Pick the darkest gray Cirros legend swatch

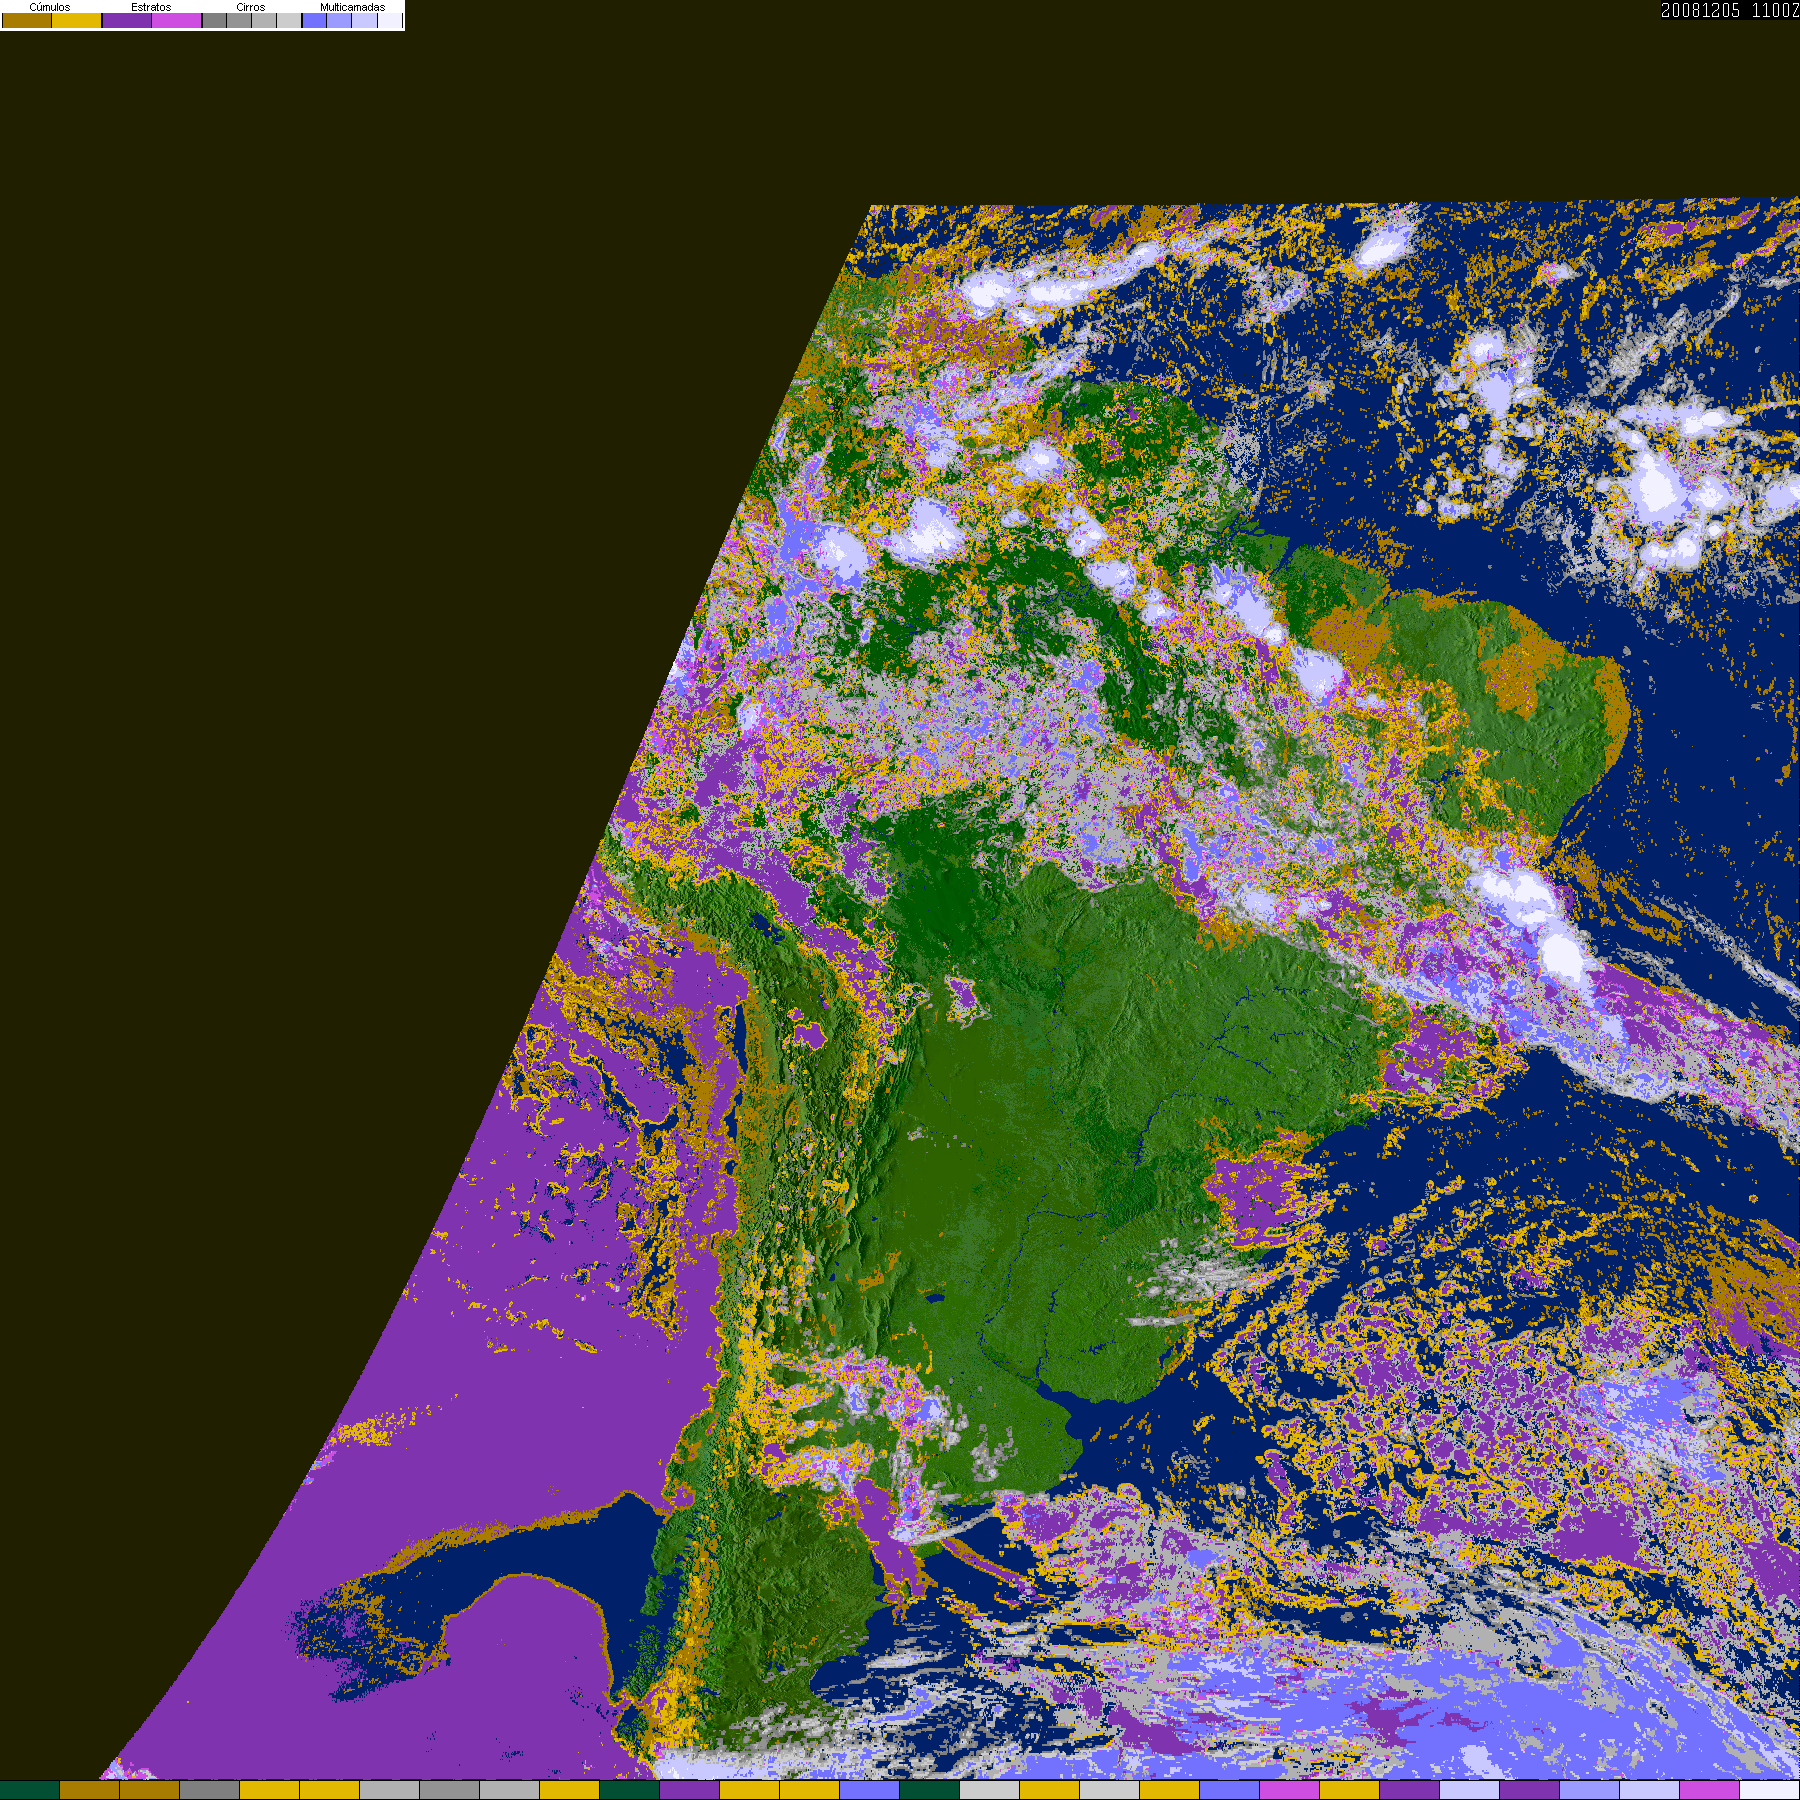[x=214, y=20]
